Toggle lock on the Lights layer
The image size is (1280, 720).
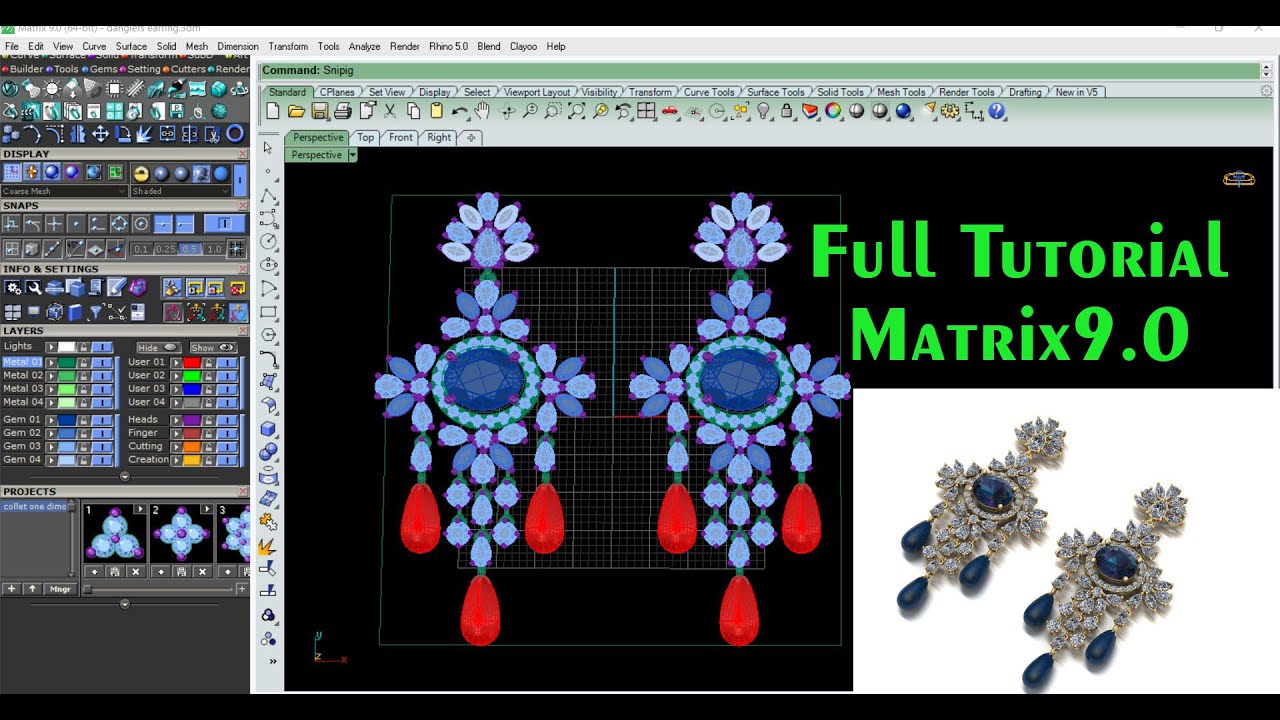pyautogui.click(x=85, y=347)
